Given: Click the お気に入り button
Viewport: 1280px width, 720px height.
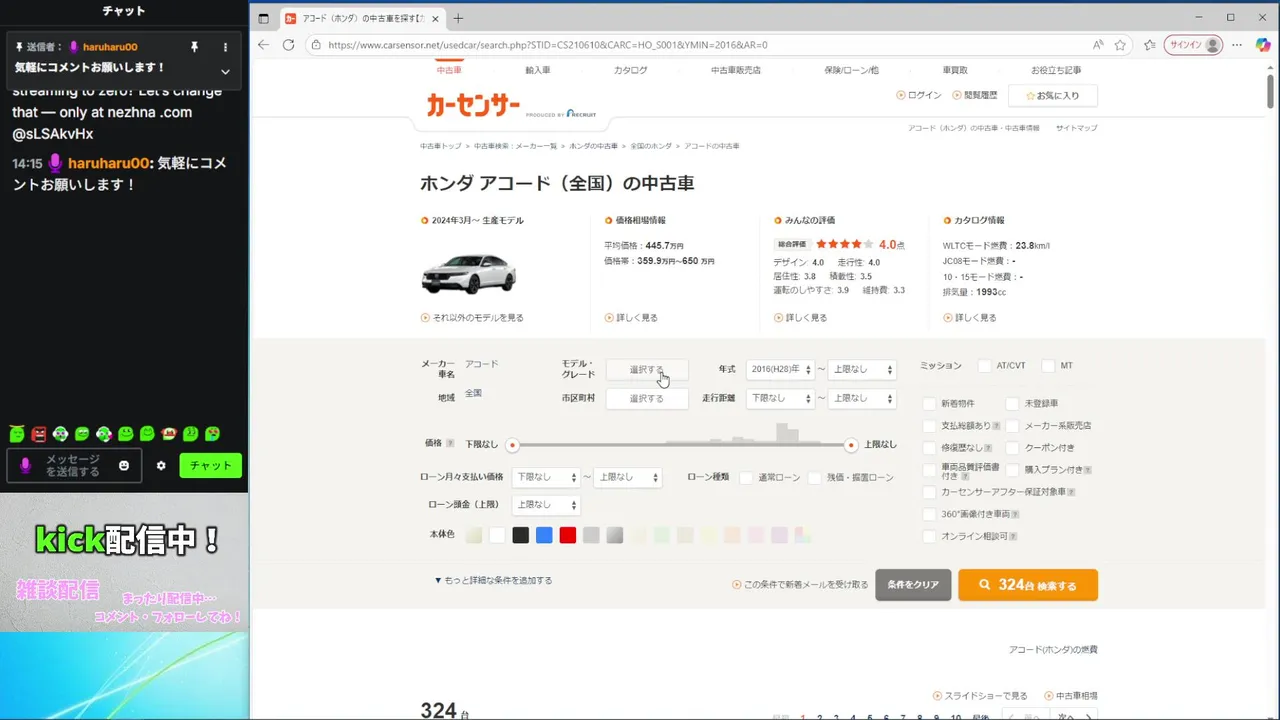Looking at the screenshot, I should click(x=1053, y=95).
